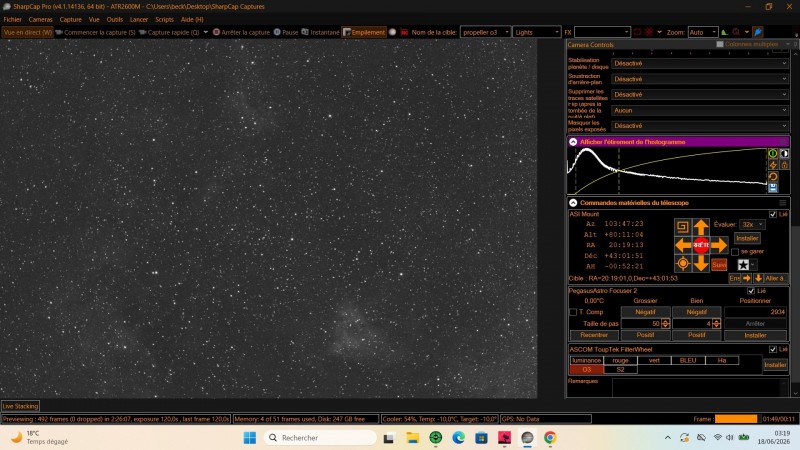Open the Stabilisation planète / disque dropdown

700,63
